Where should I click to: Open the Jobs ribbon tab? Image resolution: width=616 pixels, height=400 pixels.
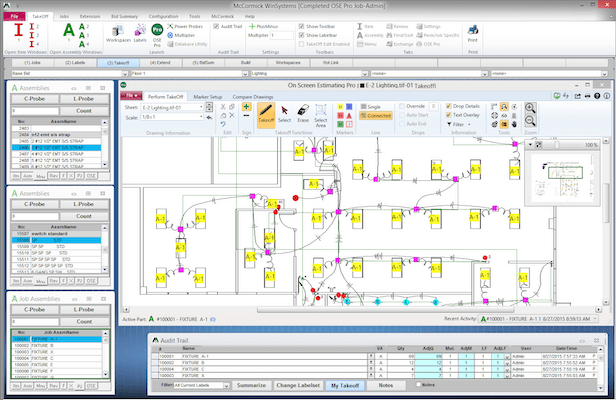point(64,17)
